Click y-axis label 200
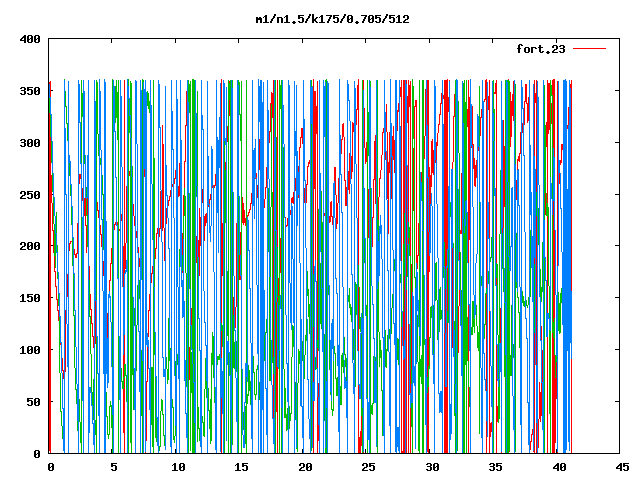This screenshot has height=480, width=640. 30,246
